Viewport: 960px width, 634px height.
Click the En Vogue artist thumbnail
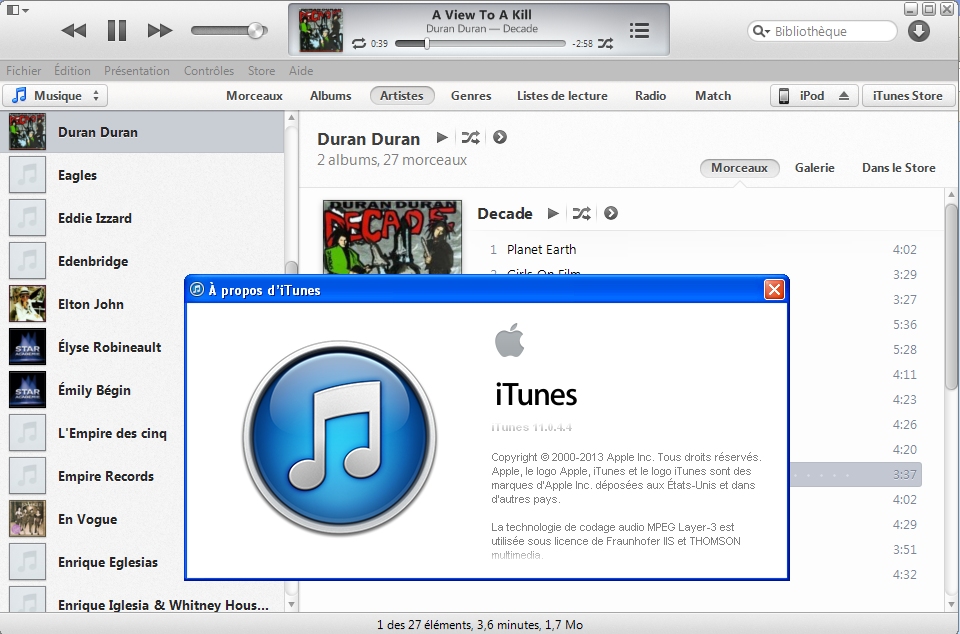(x=27, y=518)
